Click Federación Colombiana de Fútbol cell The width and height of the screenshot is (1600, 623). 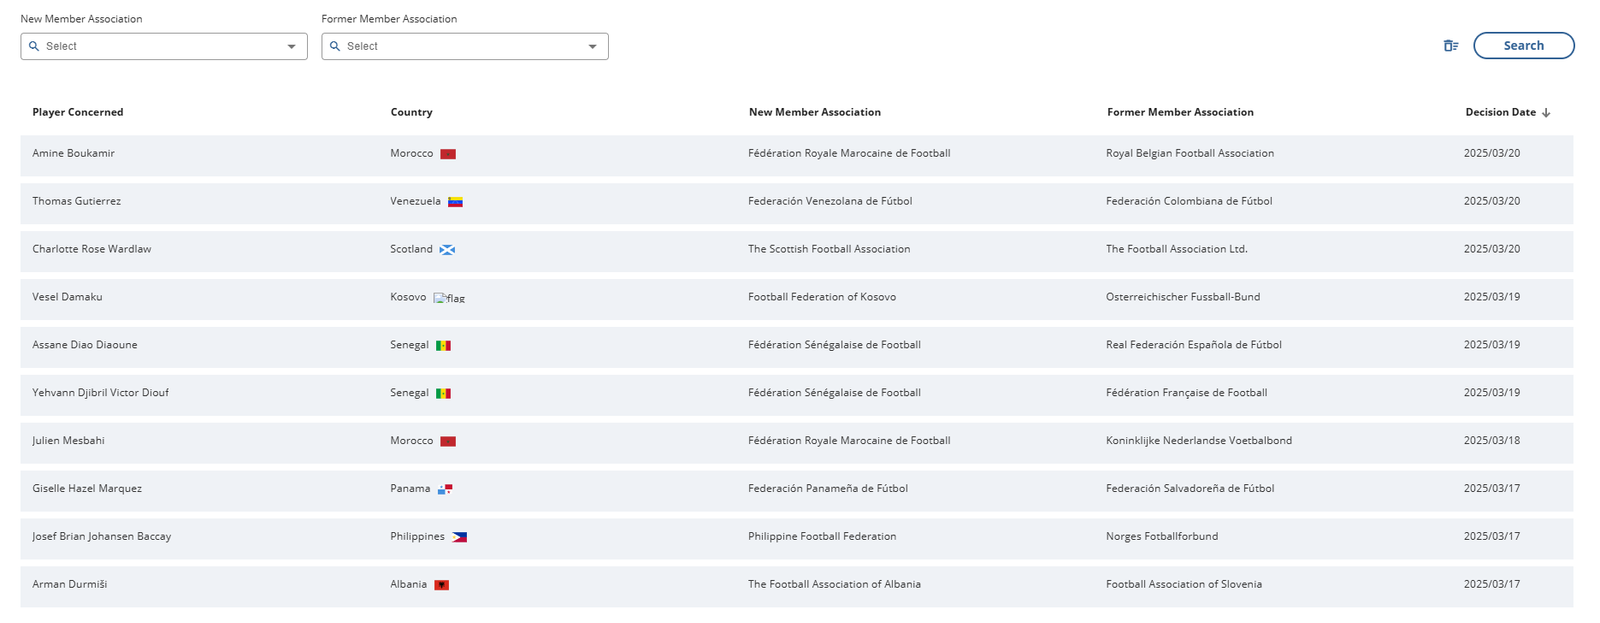click(x=1189, y=201)
